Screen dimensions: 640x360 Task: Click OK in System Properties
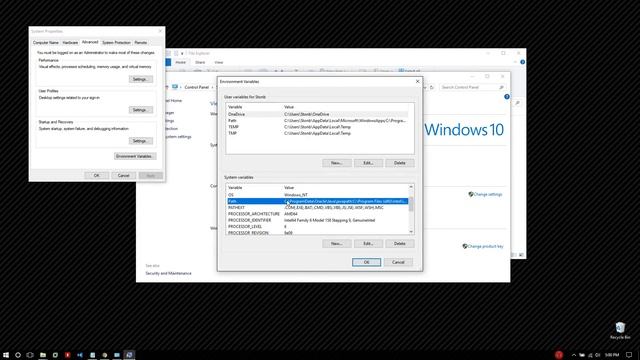point(97,176)
